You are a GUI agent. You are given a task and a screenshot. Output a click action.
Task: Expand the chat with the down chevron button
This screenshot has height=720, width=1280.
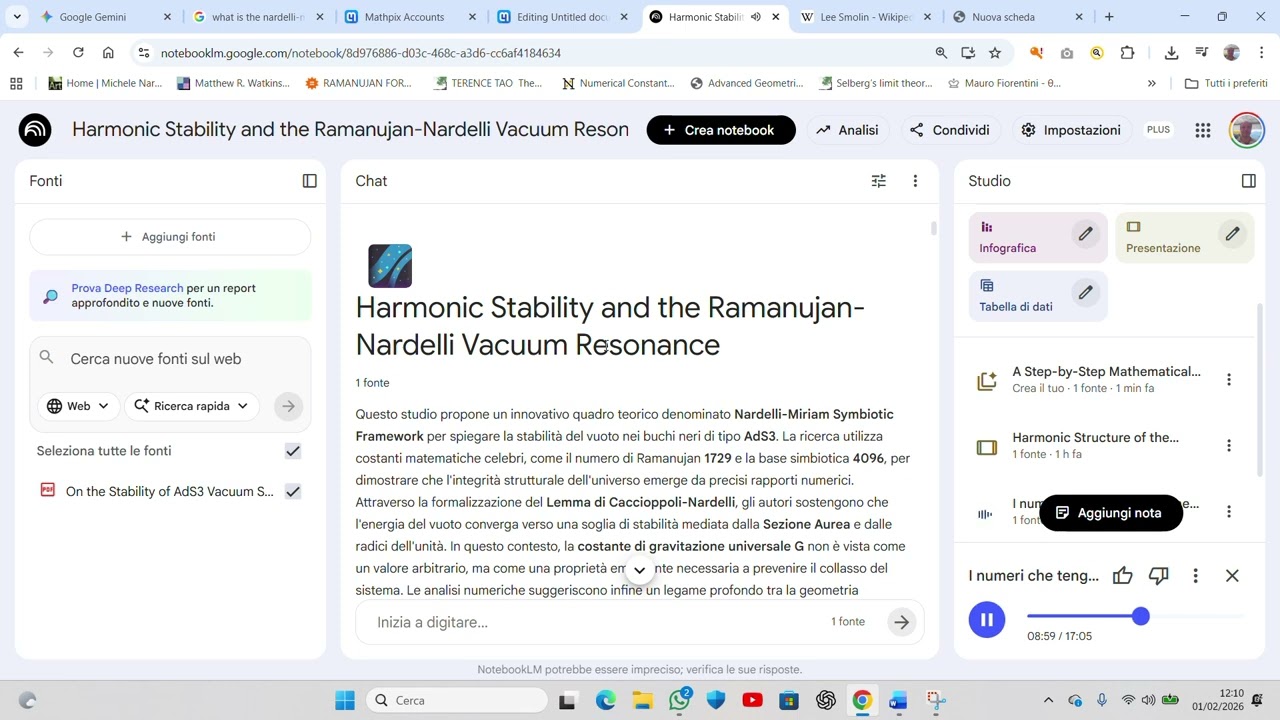click(640, 570)
